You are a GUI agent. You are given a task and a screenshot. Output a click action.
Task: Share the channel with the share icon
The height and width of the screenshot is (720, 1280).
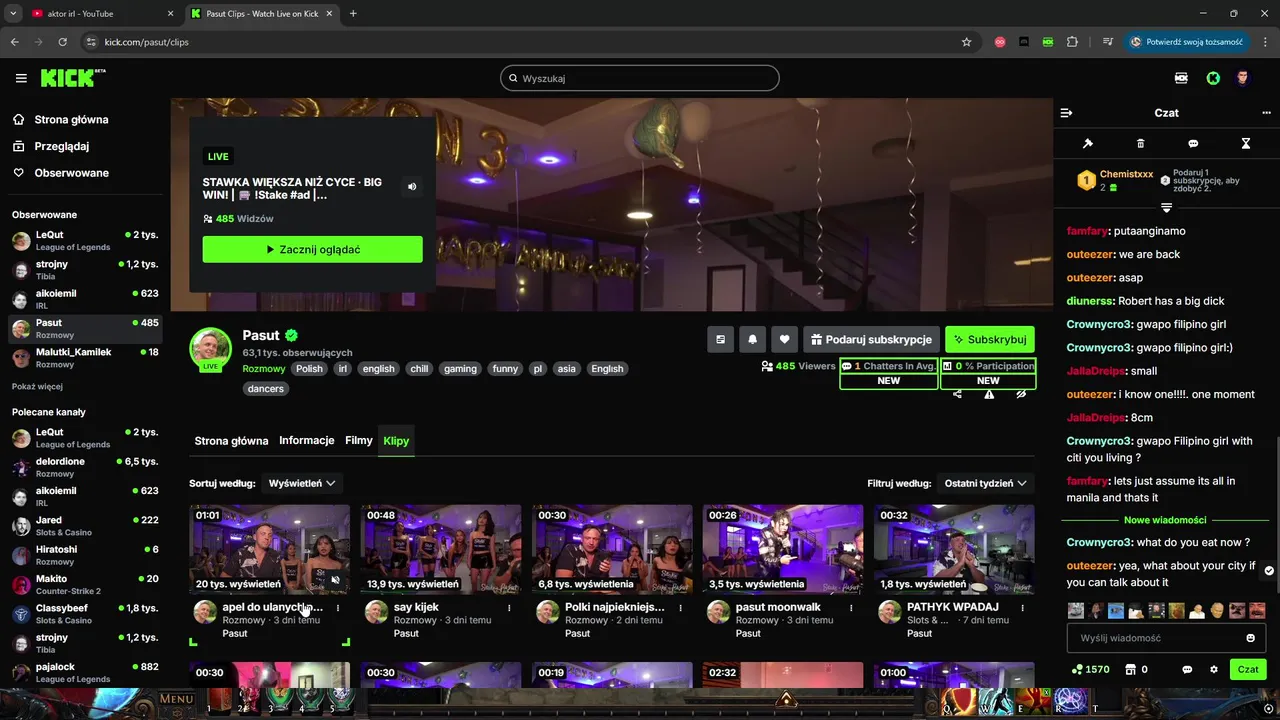(x=958, y=395)
